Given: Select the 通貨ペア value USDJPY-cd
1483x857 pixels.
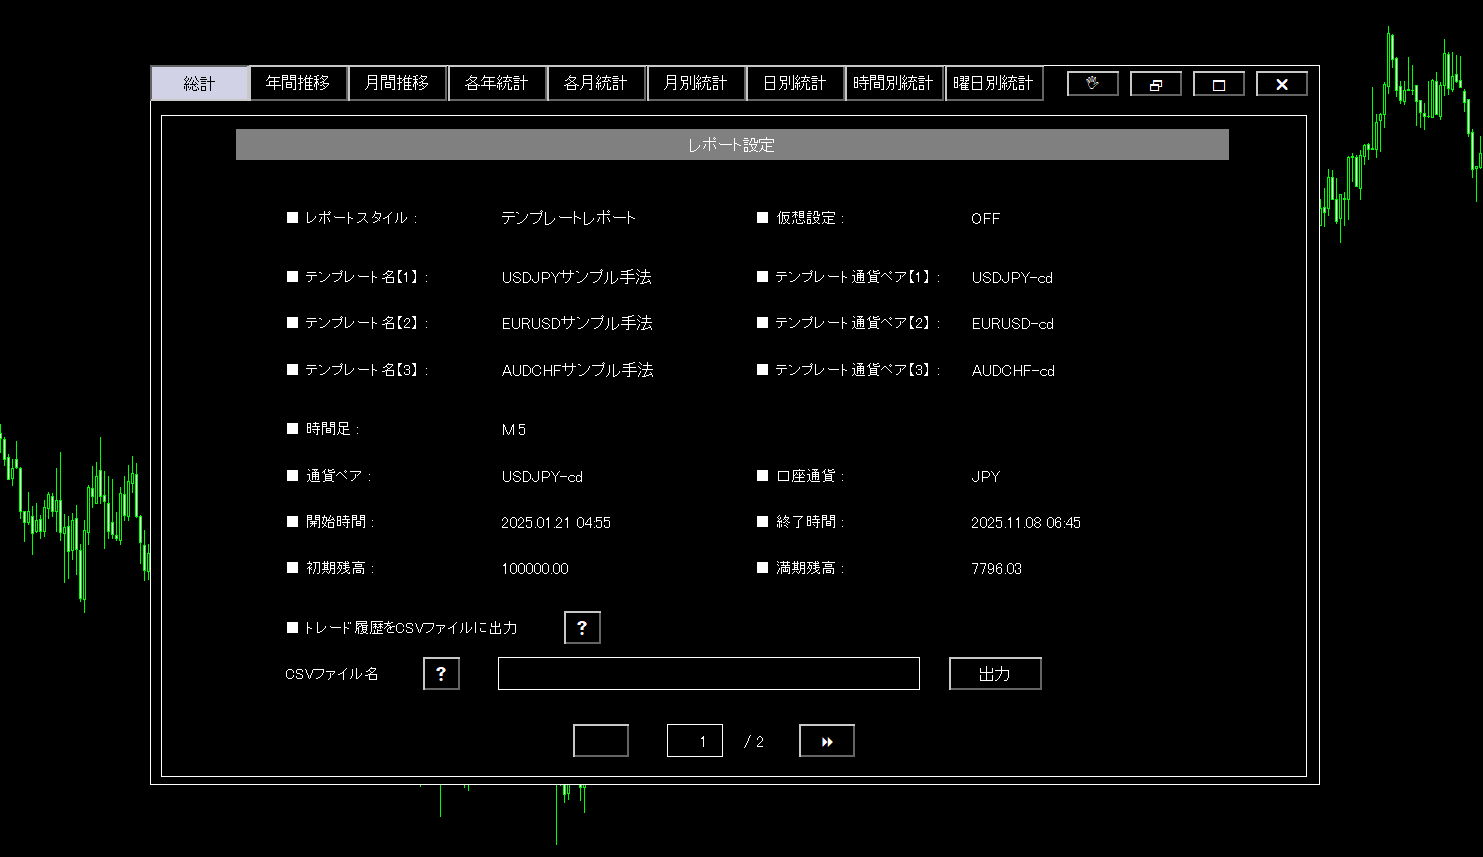Looking at the screenshot, I should [x=542, y=476].
